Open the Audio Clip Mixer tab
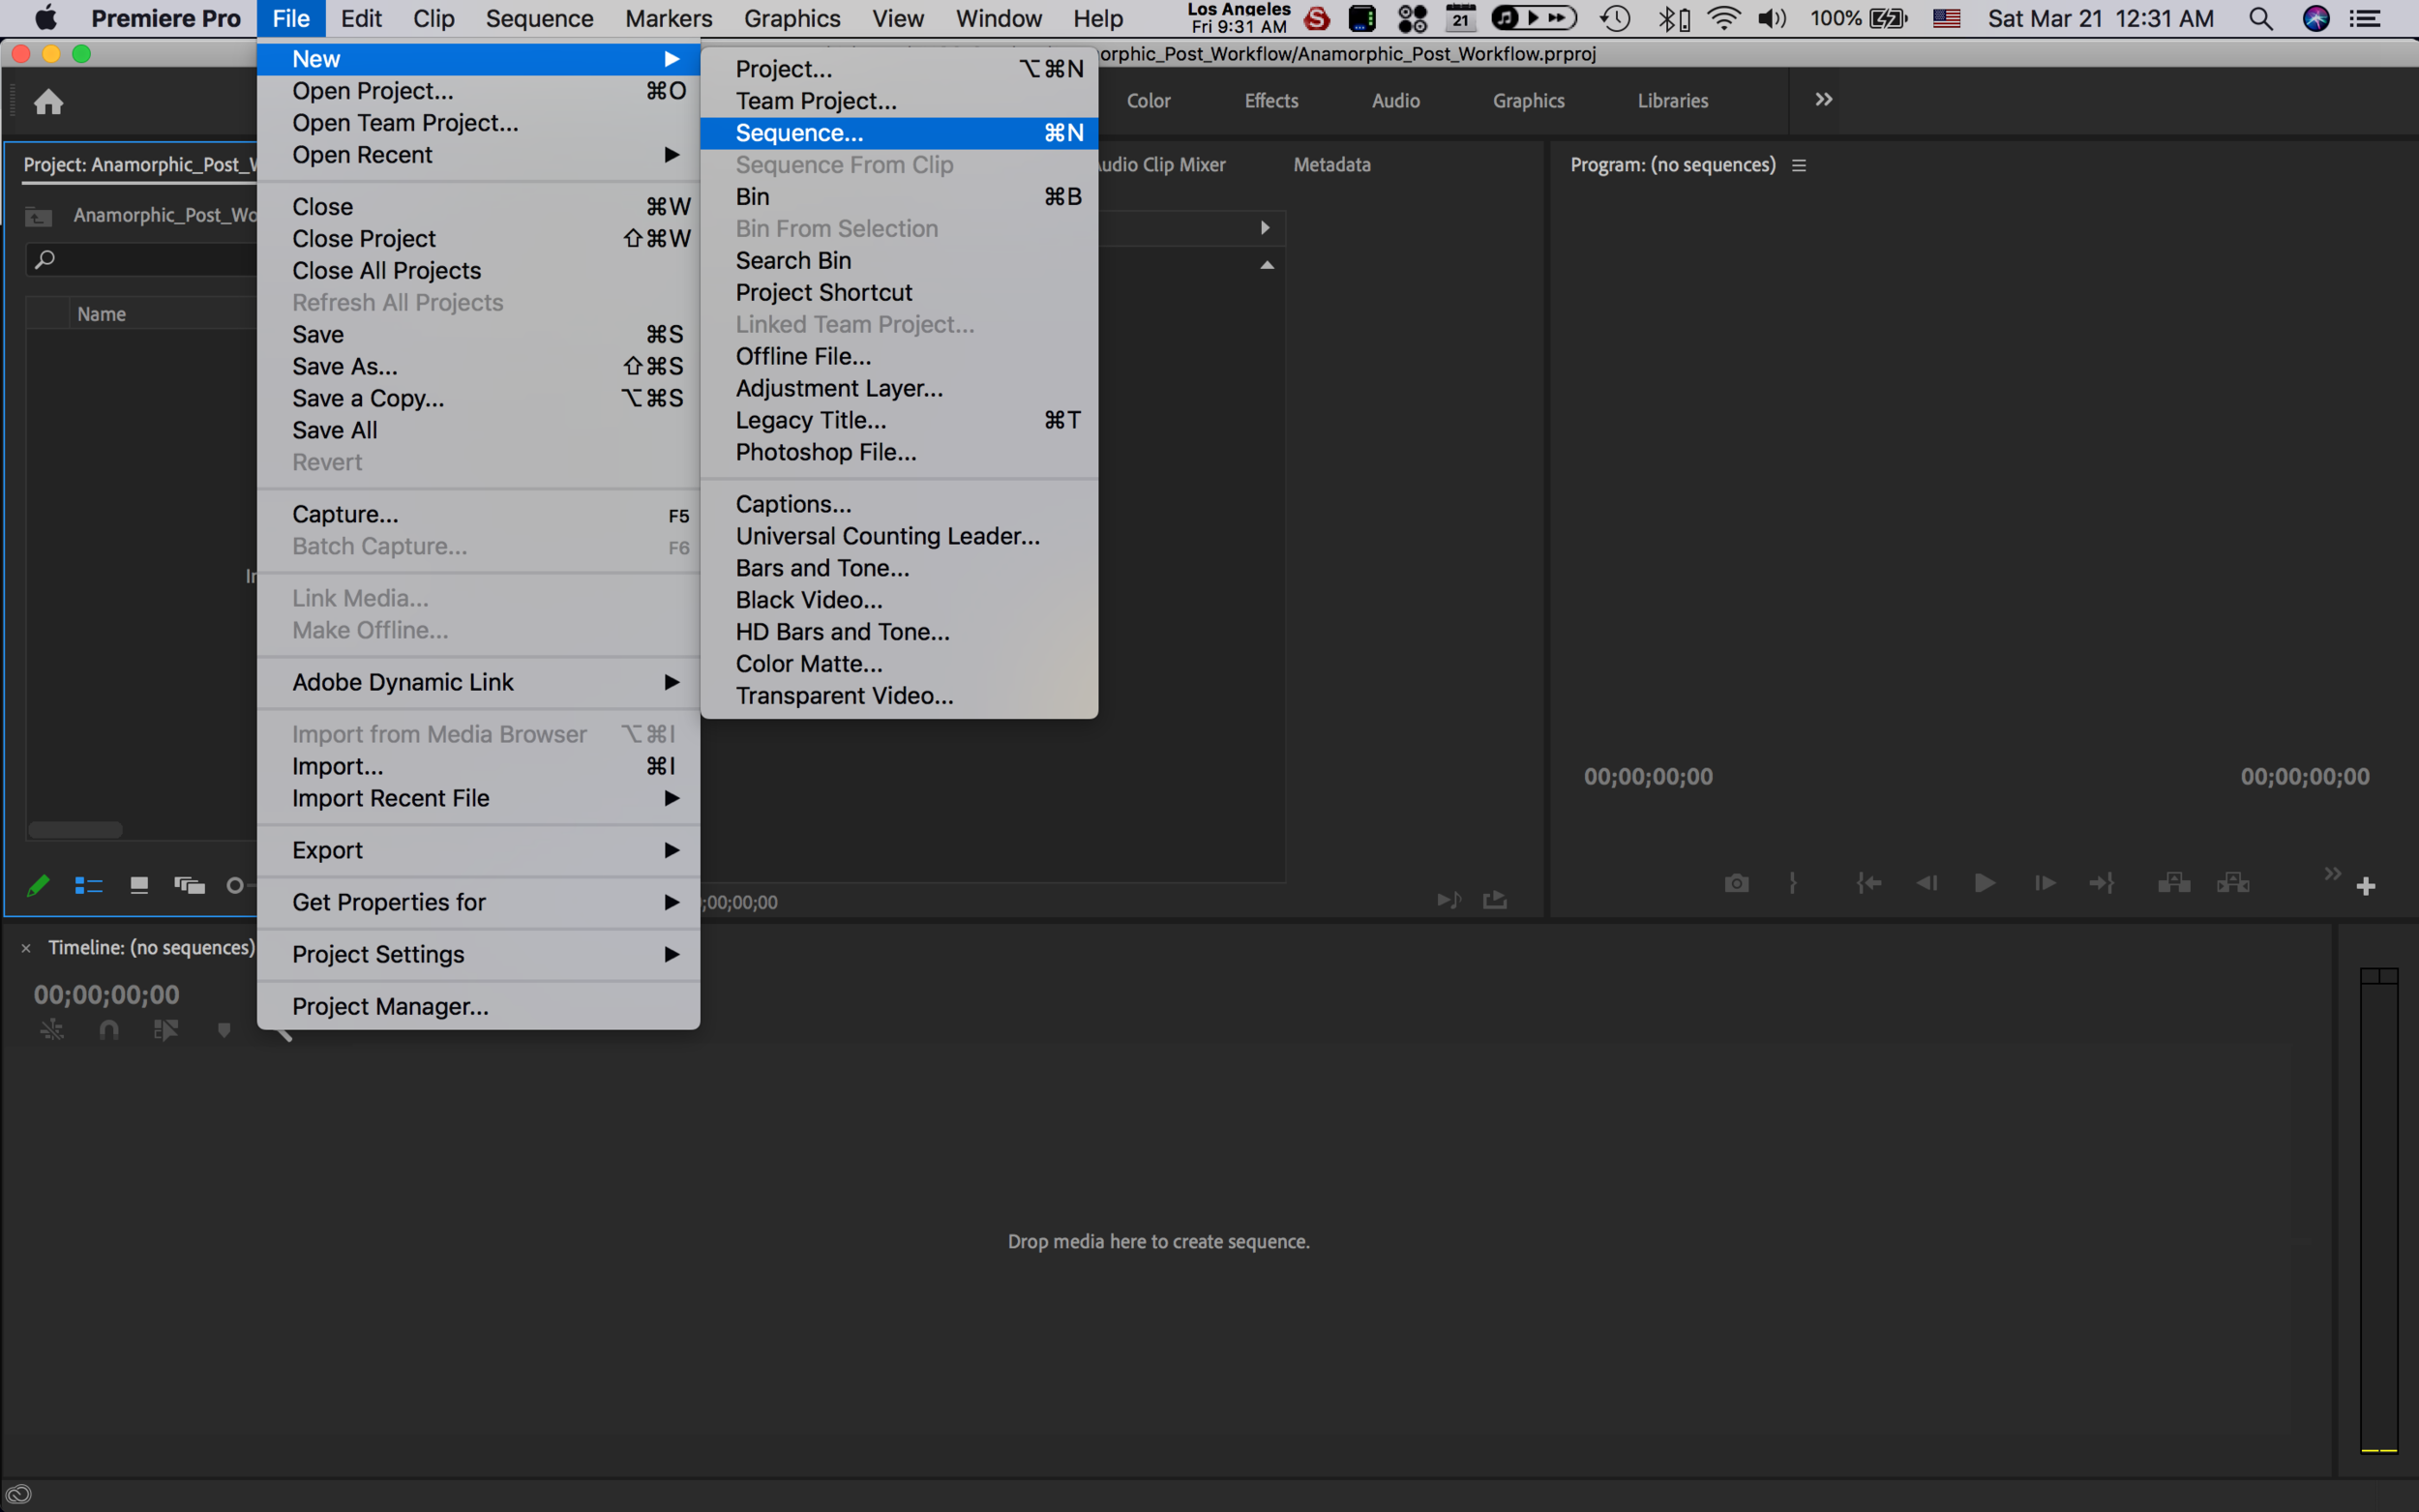 pyautogui.click(x=1161, y=165)
